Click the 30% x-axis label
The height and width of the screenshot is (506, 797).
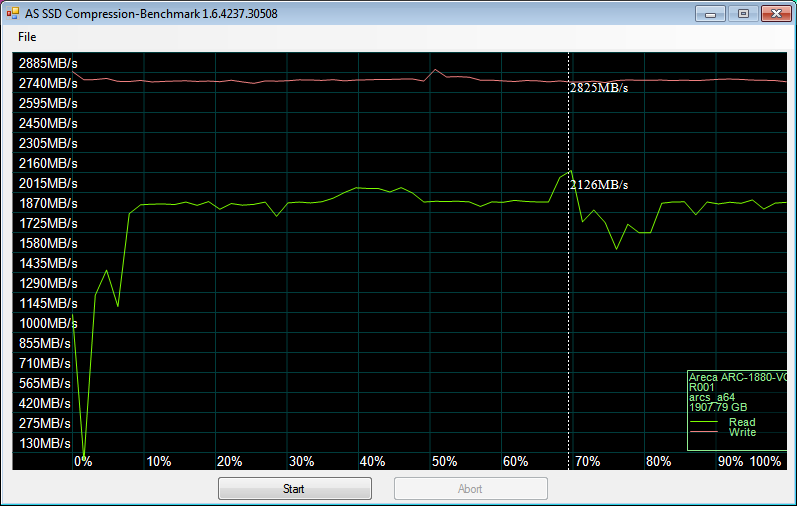coord(301,462)
